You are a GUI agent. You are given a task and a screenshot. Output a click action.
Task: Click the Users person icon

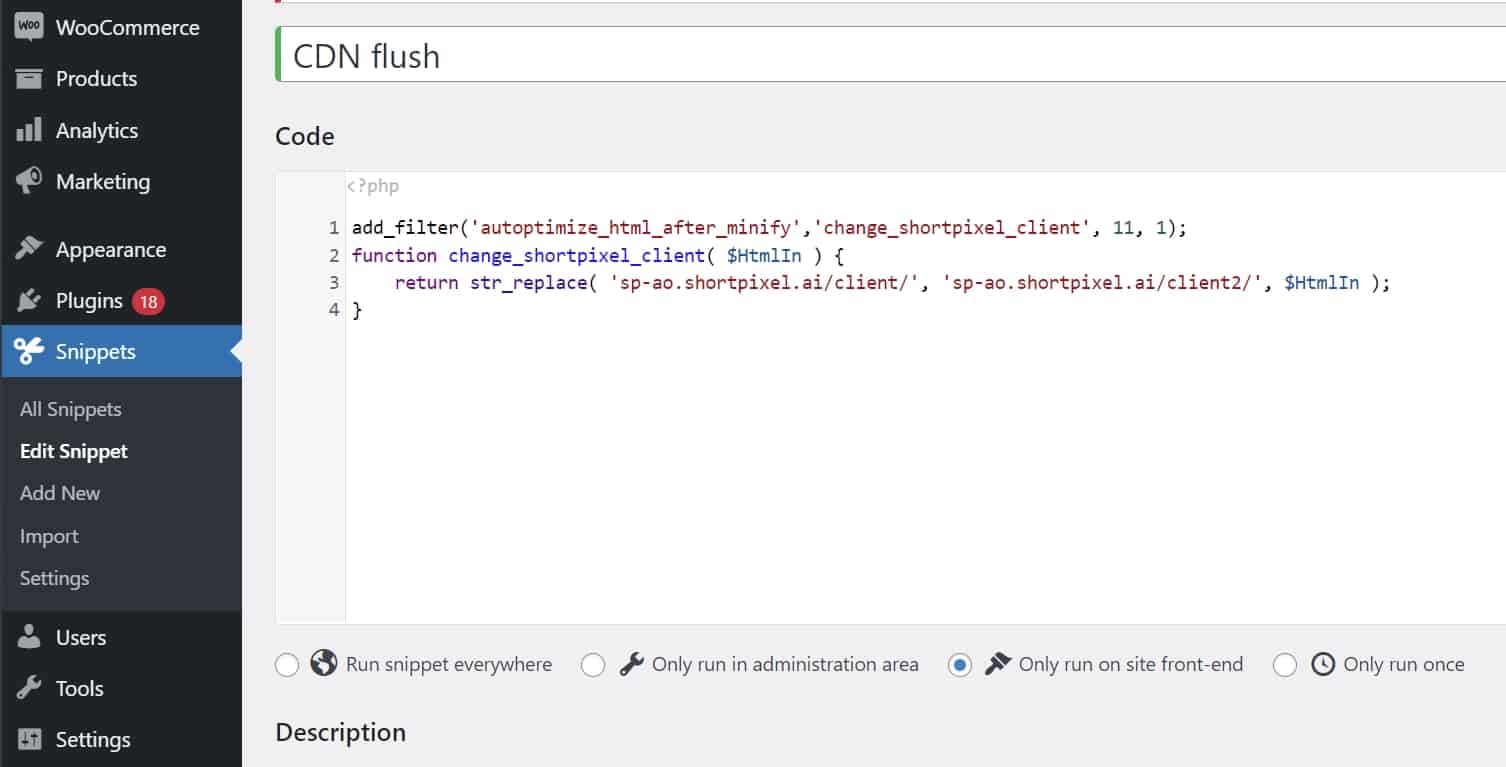click(29, 637)
